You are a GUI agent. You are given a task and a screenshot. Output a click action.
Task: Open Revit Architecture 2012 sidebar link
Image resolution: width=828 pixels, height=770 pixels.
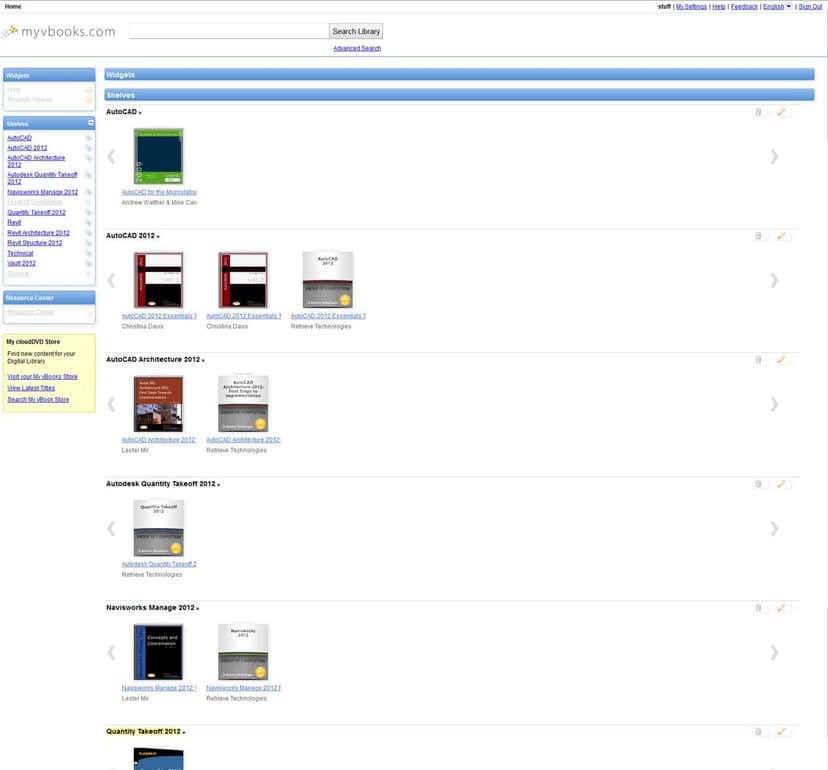pyautogui.click(x=39, y=233)
